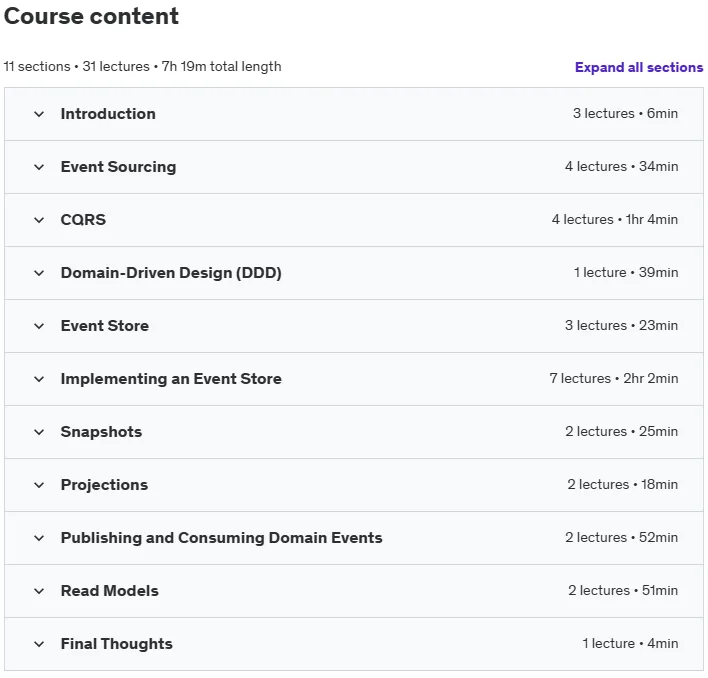Open the Final Thoughts section title
This screenshot has height=678, width=708.
pyautogui.click(x=116, y=644)
